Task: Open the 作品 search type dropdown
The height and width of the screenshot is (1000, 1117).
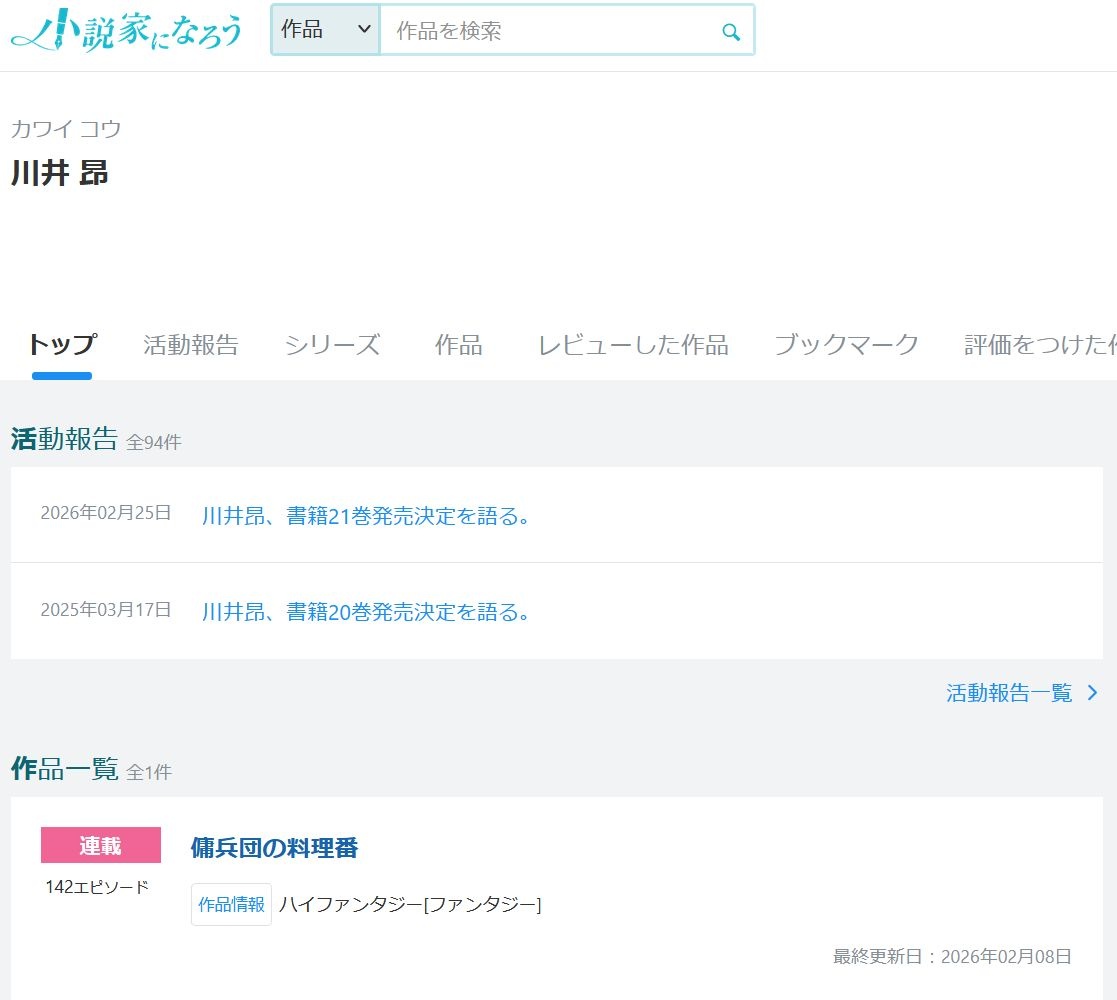Action: [x=326, y=30]
